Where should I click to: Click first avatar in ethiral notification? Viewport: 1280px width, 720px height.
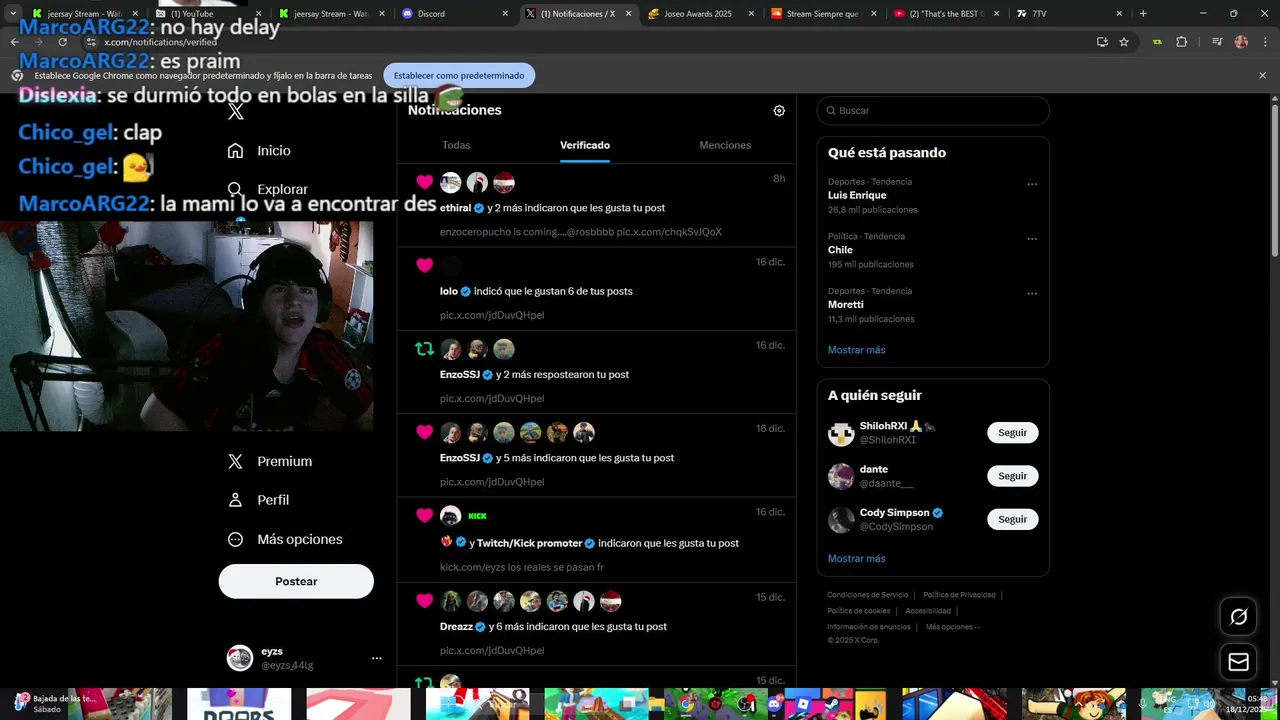pos(451,182)
